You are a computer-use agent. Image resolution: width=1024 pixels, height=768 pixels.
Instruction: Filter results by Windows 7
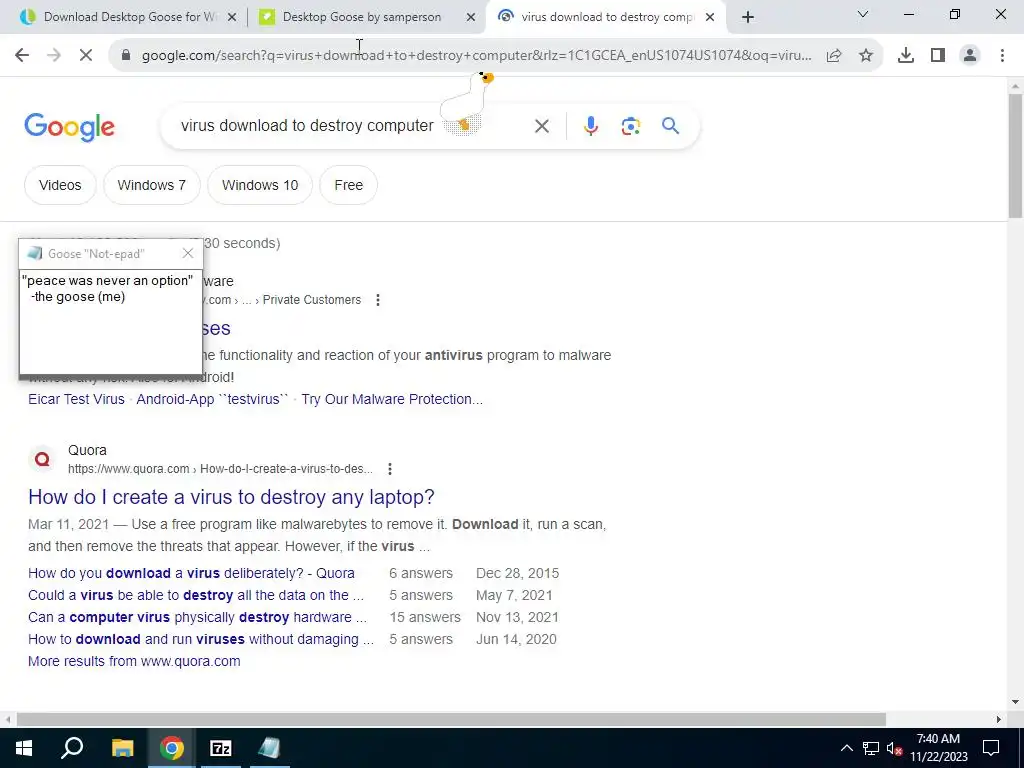152,185
